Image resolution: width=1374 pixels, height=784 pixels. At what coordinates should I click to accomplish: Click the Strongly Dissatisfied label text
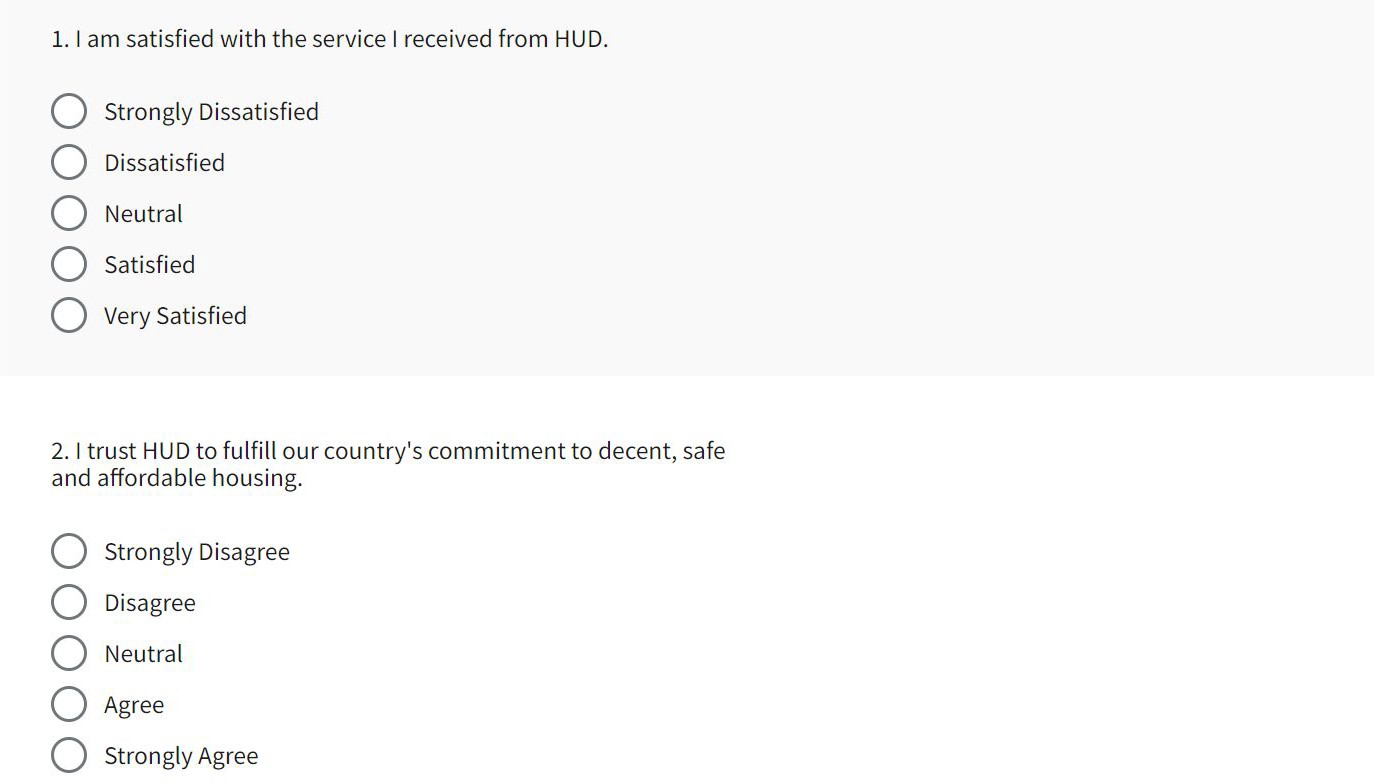click(x=211, y=112)
